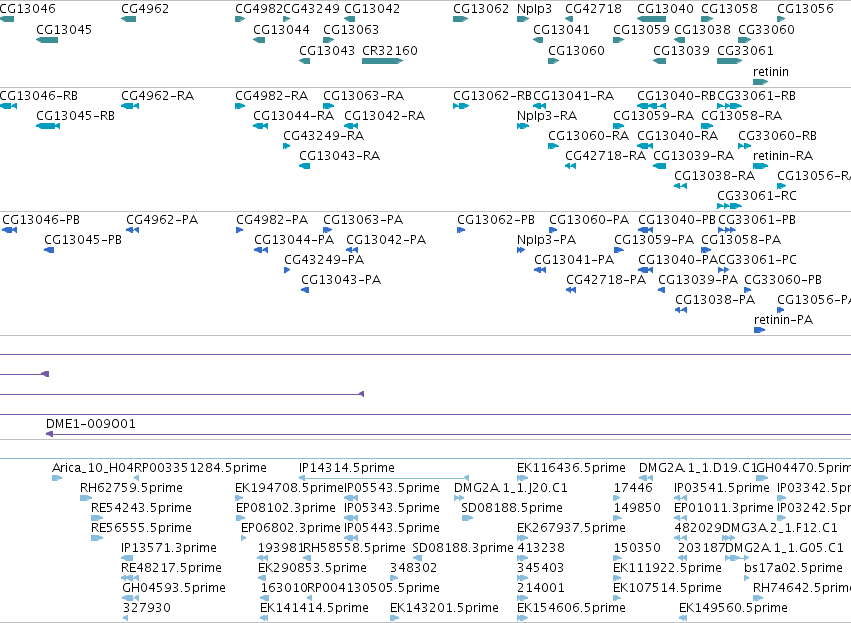Select the retinin-RA transcript label
The width and height of the screenshot is (851, 623).
point(783,156)
